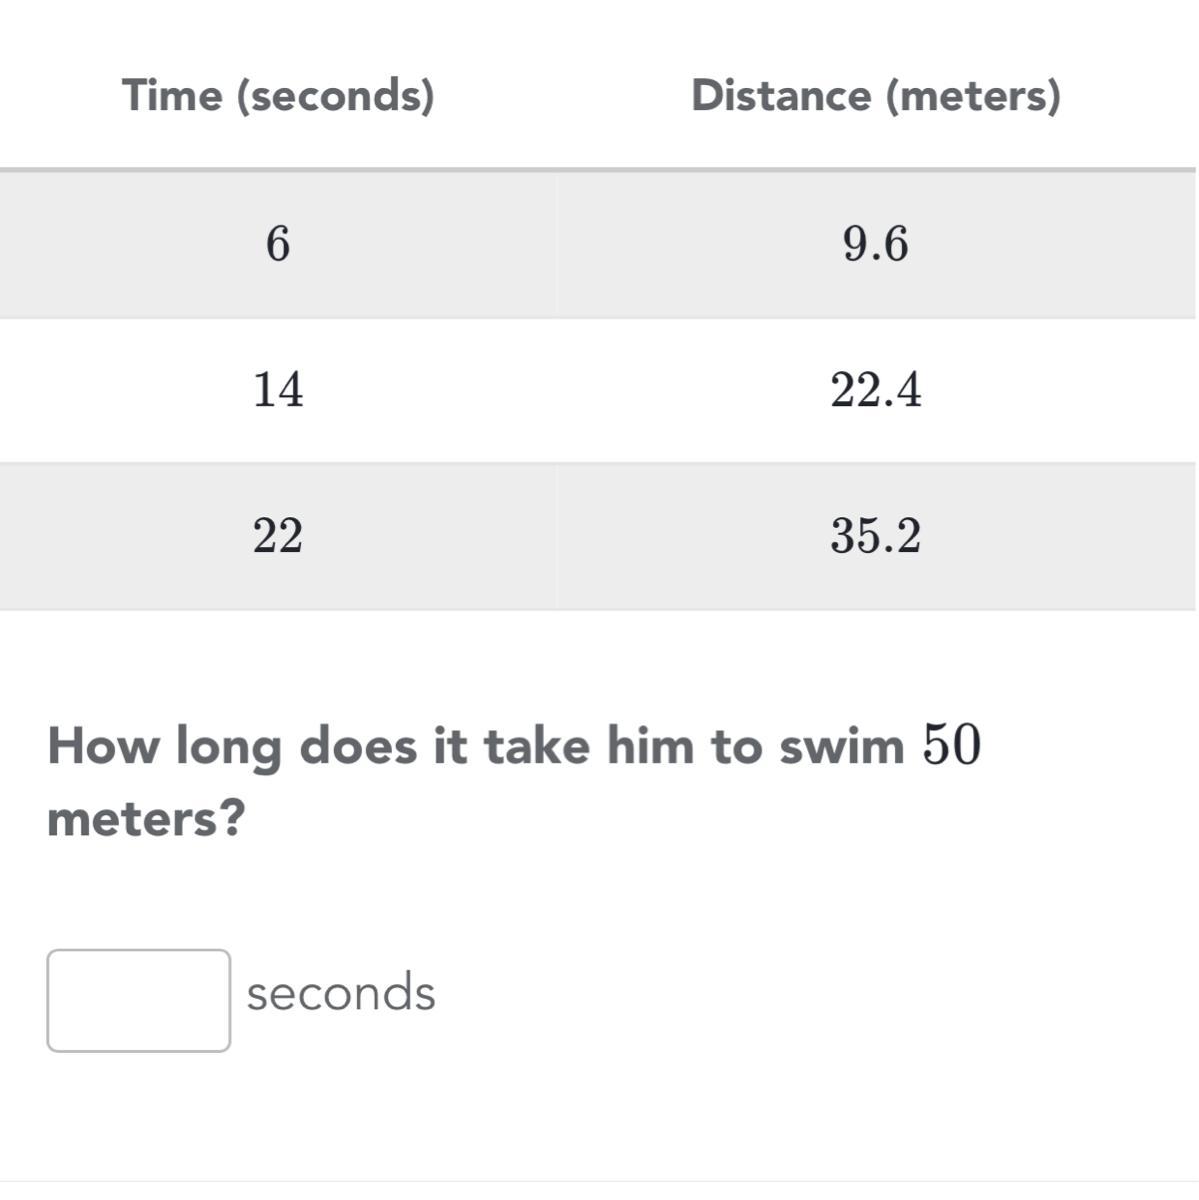Select the distance cell showing 22.4
This screenshot has width=1199, height=1200.
[875, 389]
